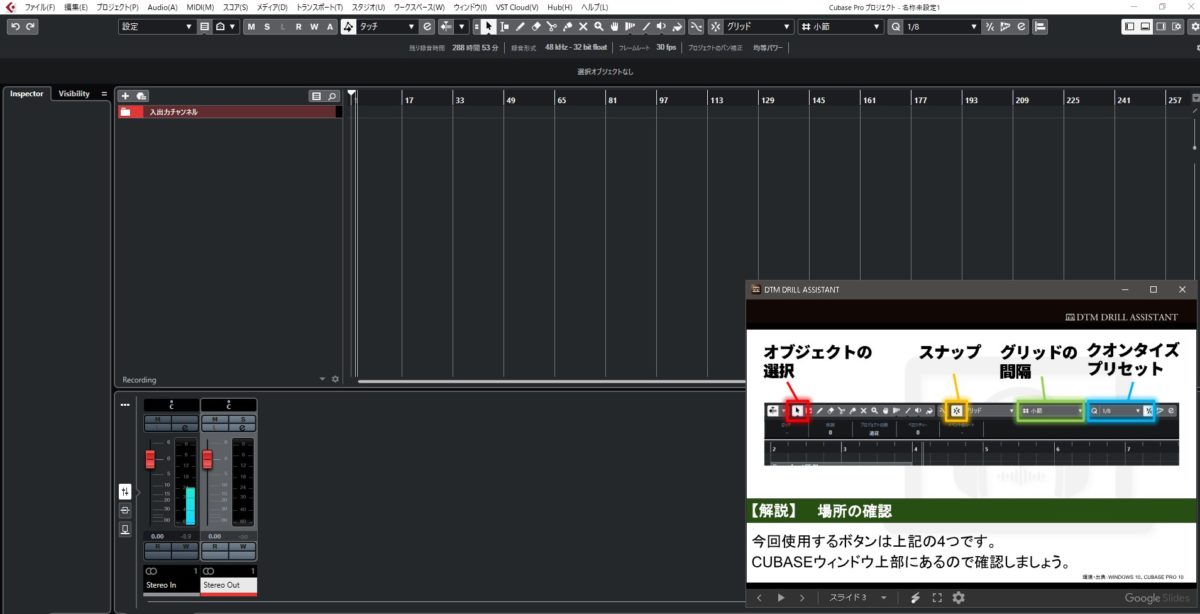Open the プロジェクト(P) menu
The width and height of the screenshot is (1200, 614).
118,7
